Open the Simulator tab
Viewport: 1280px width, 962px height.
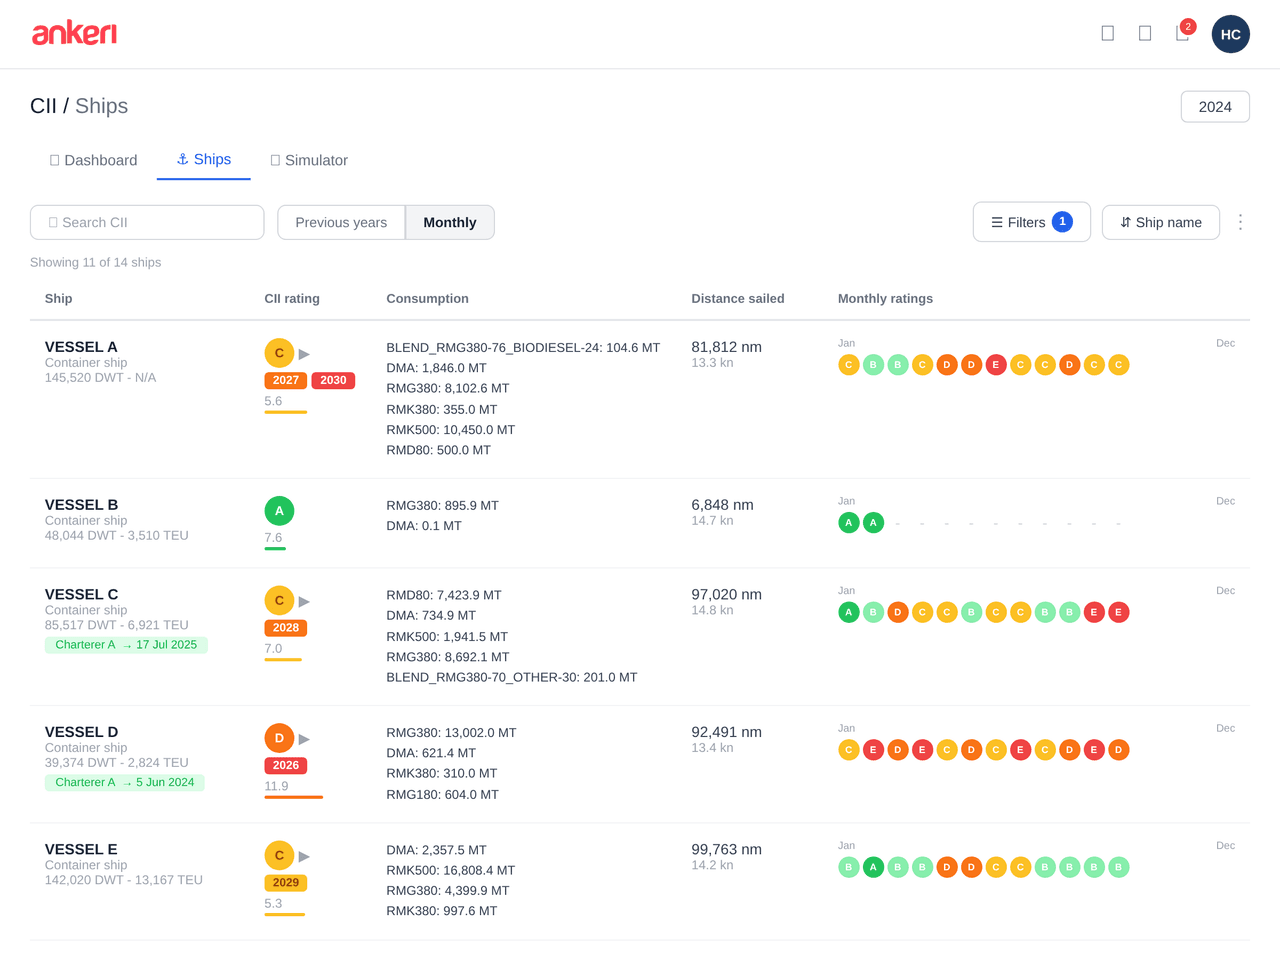pyautogui.click(x=308, y=160)
